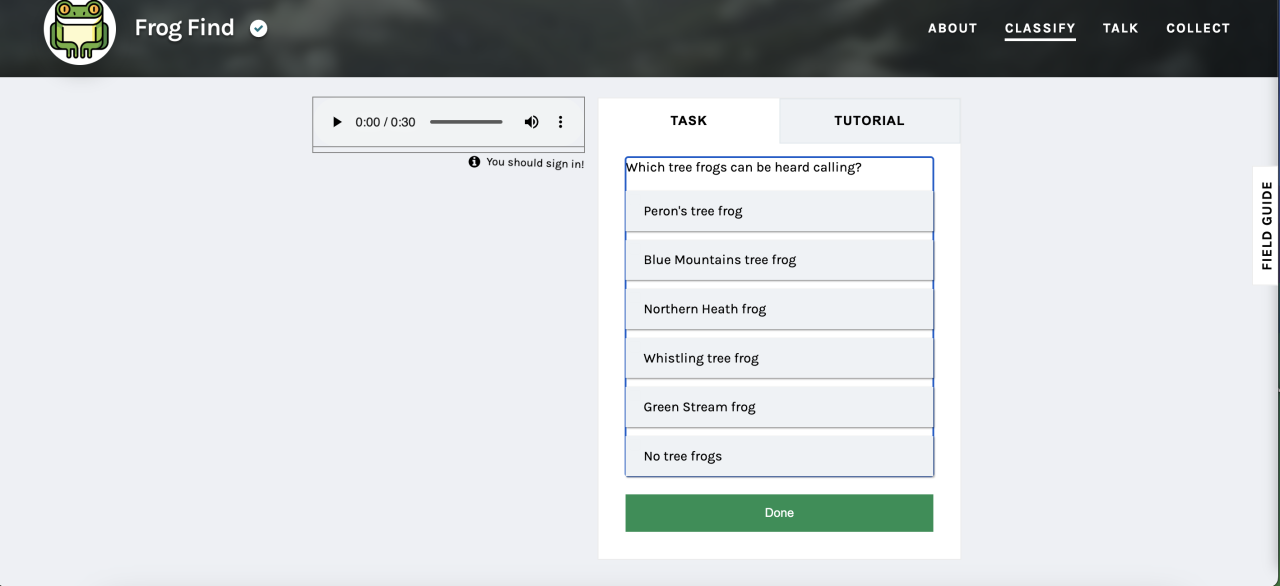This screenshot has width=1280, height=586.
Task: Mute the audio player volume
Action: coord(531,122)
